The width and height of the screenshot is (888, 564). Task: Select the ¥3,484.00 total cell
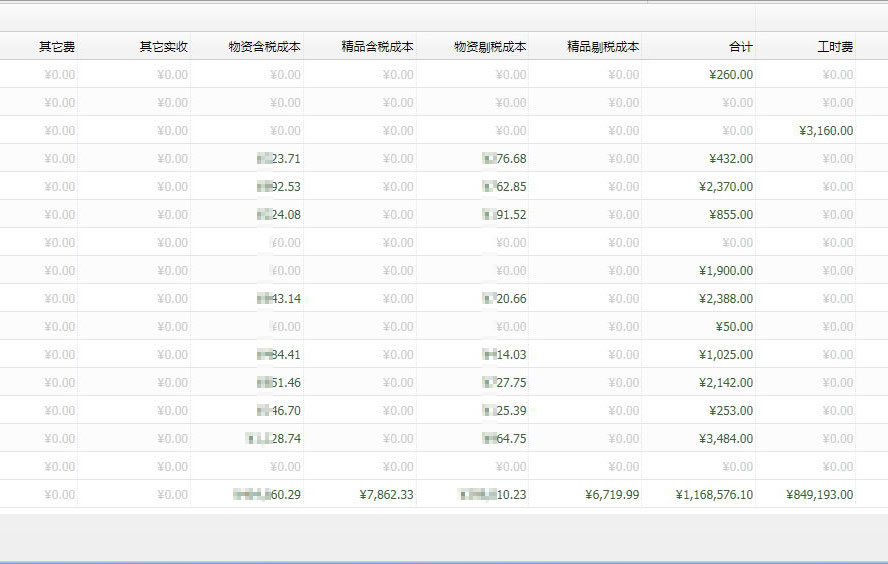(726, 438)
